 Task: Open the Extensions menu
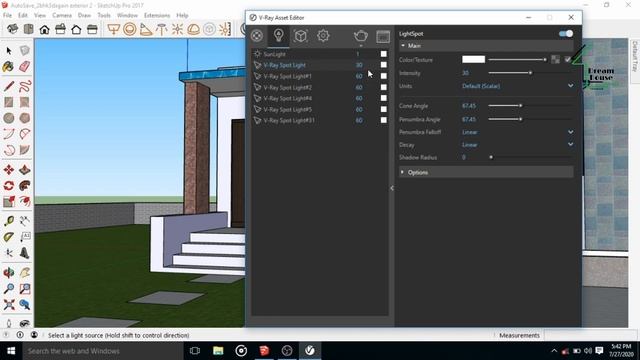(x=157, y=15)
